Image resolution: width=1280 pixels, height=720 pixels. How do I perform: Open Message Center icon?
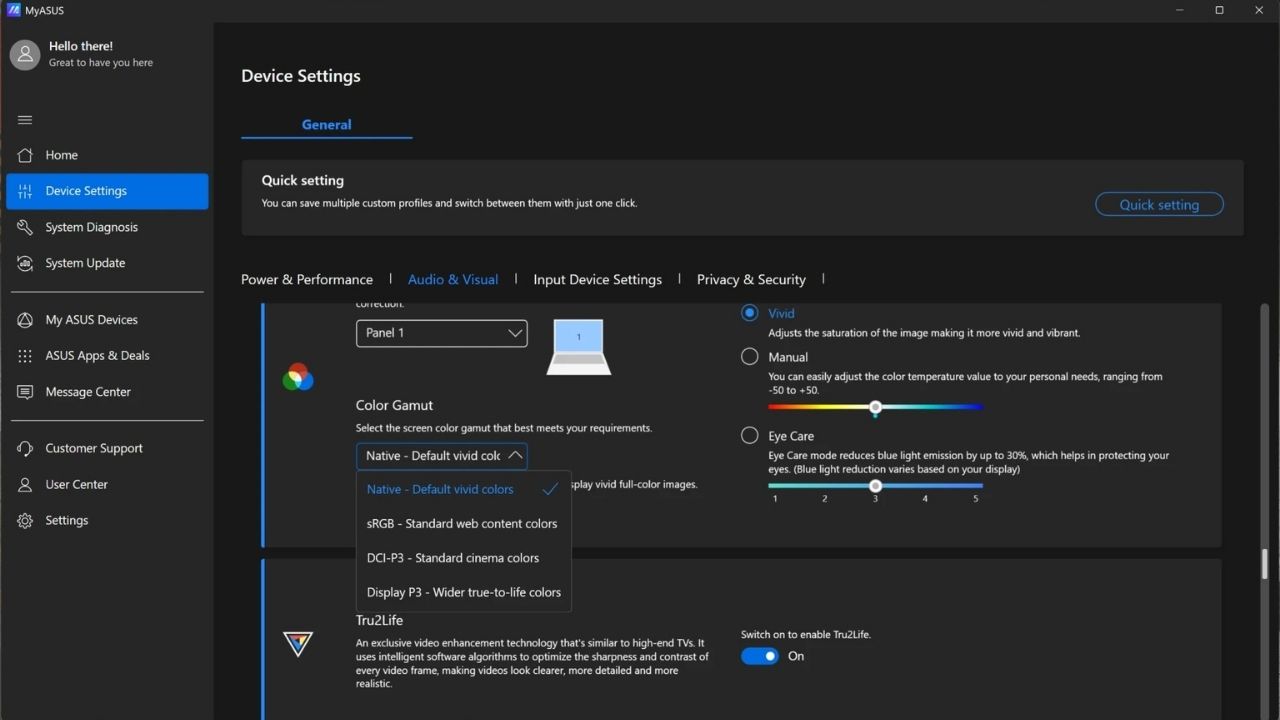tap(26, 392)
